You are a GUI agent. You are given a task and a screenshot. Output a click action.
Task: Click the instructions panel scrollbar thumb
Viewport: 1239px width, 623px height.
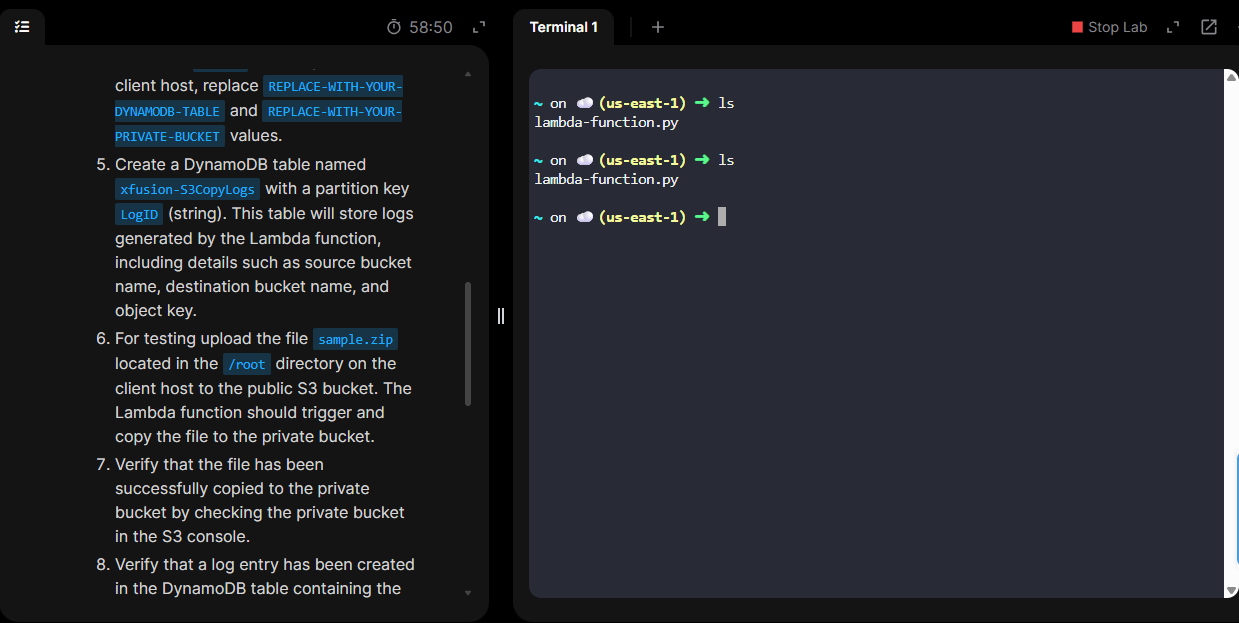[x=468, y=344]
